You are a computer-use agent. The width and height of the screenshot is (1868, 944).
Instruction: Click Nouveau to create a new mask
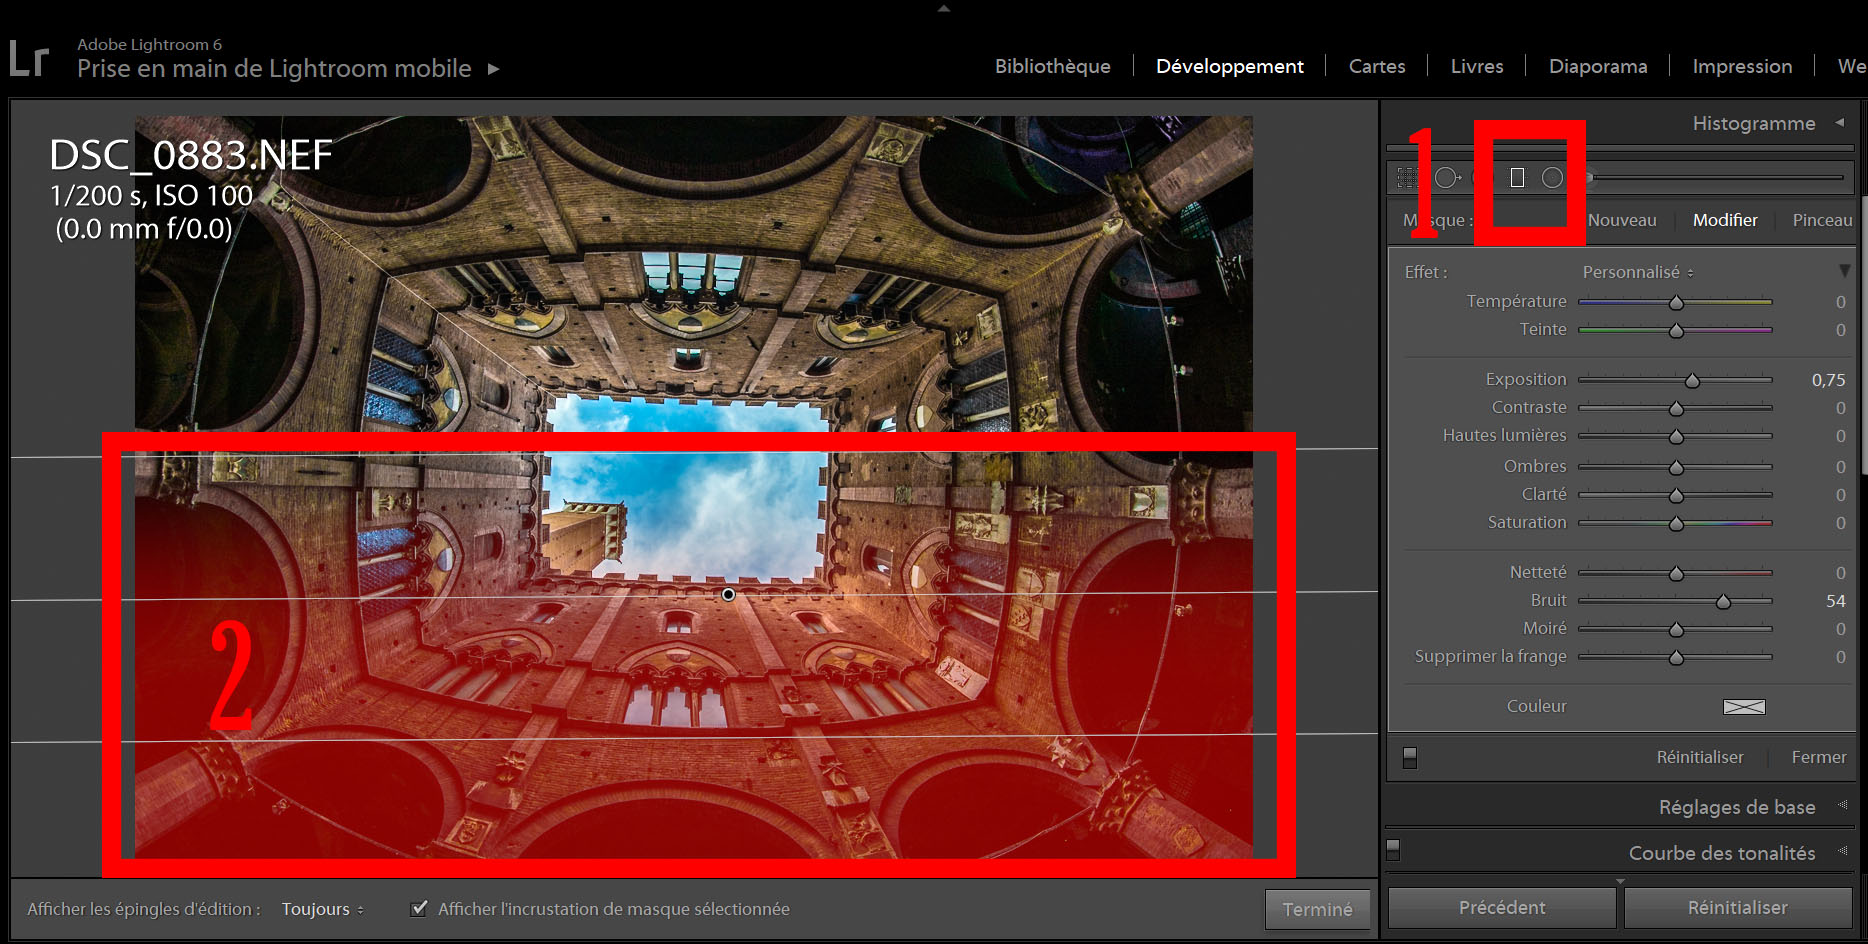[x=1622, y=220]
